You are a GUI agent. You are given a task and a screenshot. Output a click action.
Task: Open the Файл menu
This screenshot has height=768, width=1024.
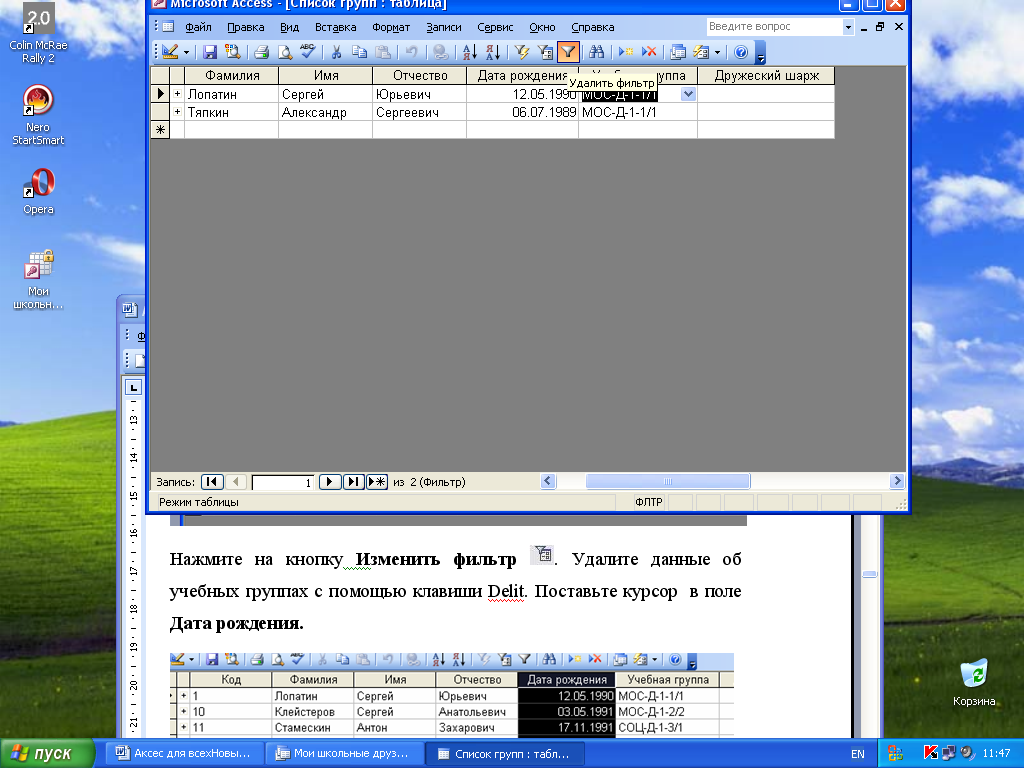tap(198, 27)
